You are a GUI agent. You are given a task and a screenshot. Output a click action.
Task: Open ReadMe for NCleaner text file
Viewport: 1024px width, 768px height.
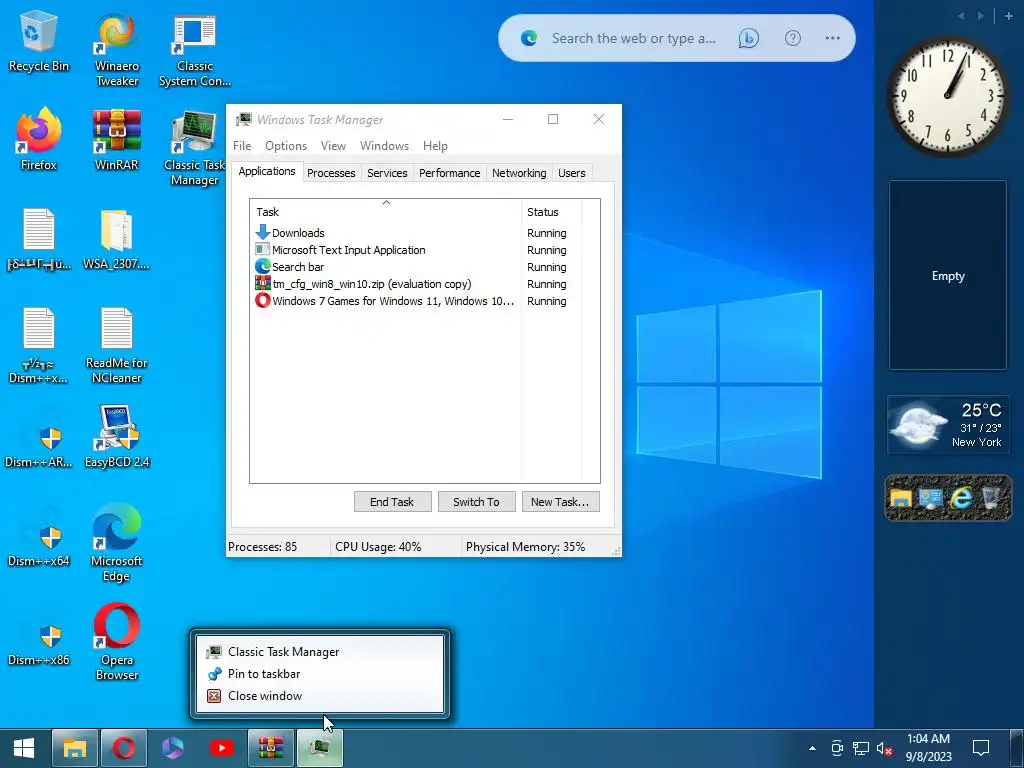pos(117,345)
